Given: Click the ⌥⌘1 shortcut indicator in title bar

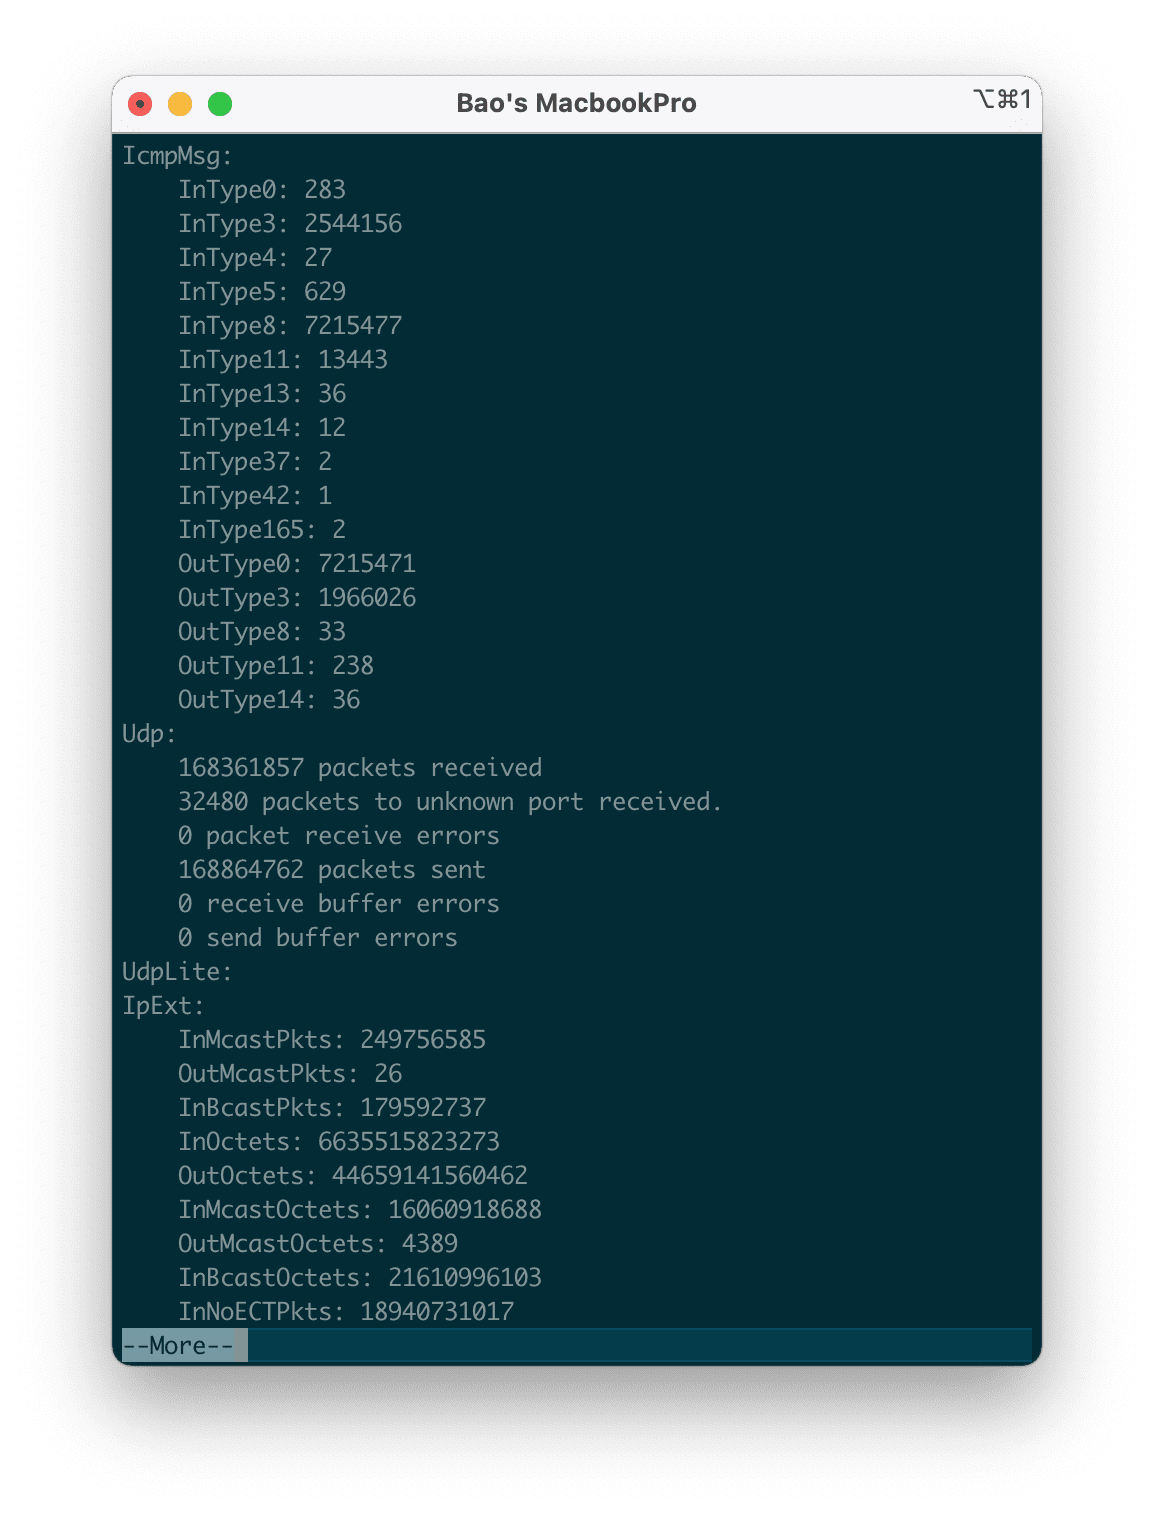Looking at the screenshot, I should pos(1002,99).
